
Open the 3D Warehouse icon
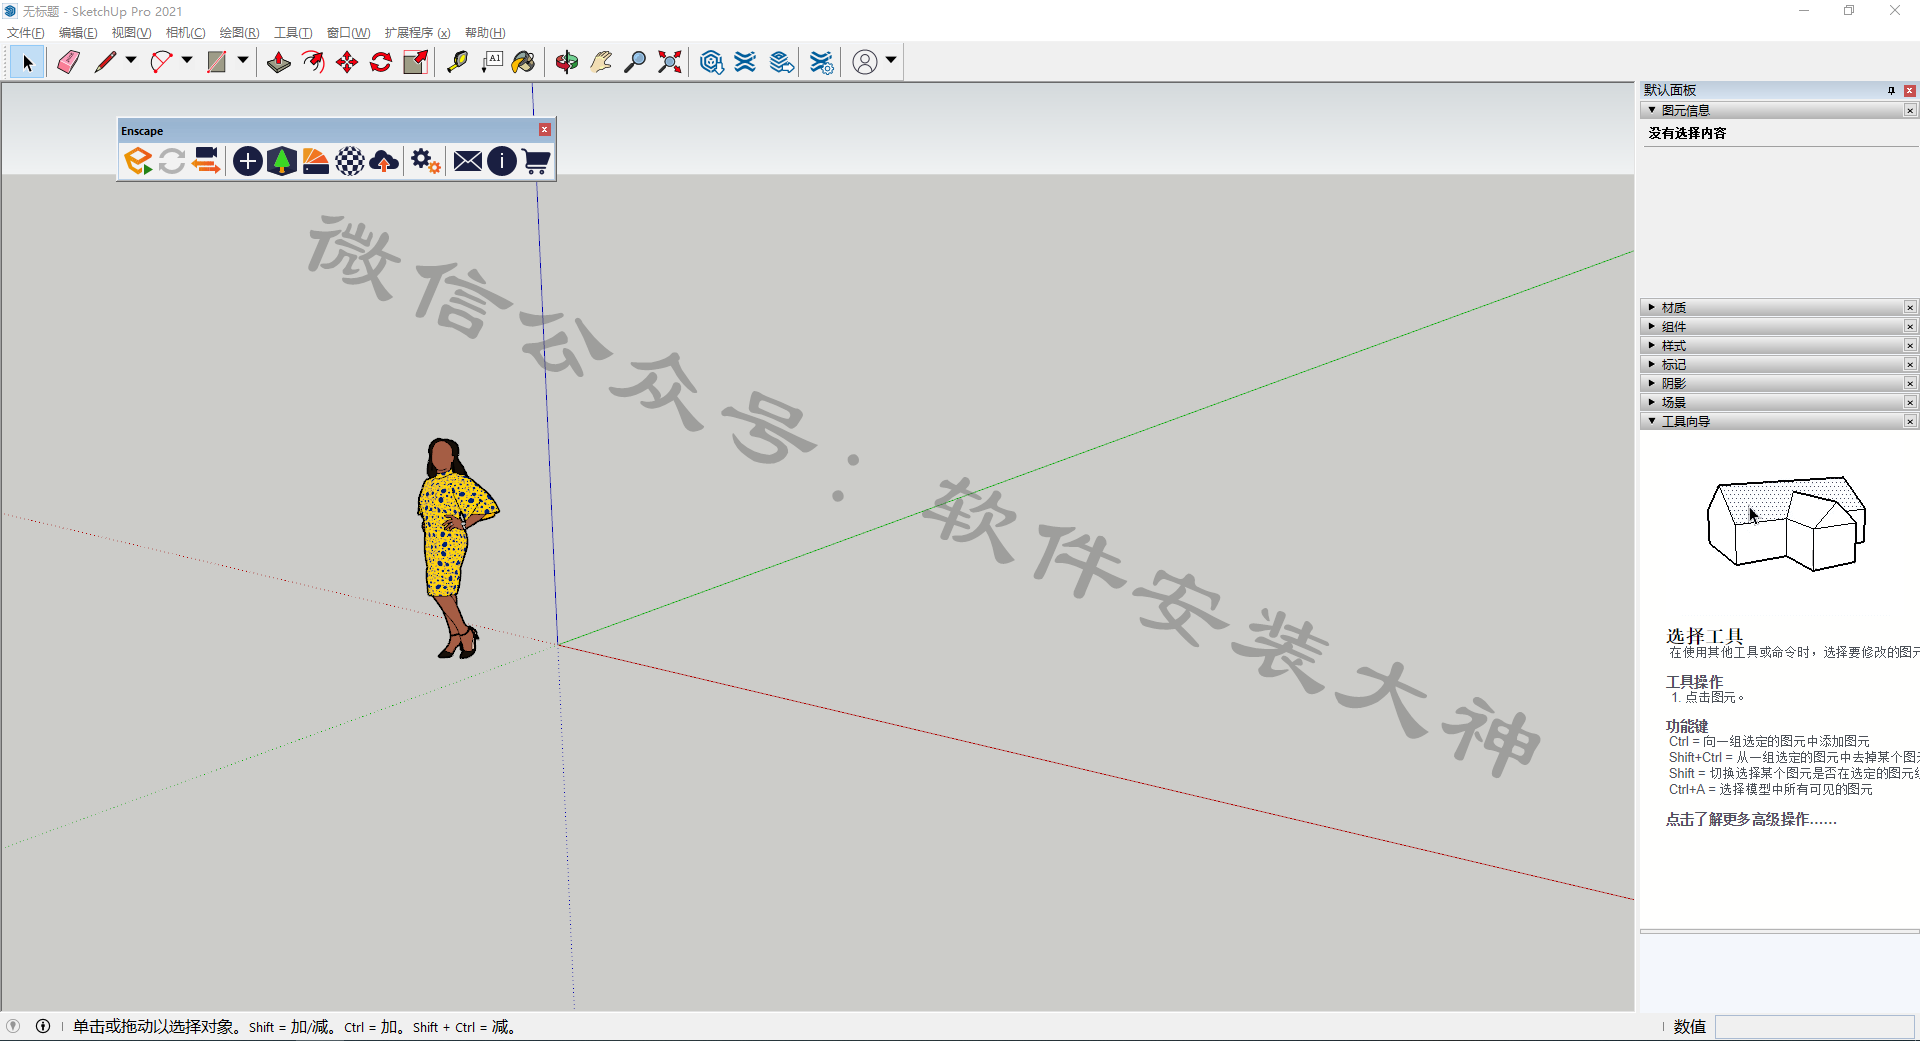coord(711,62)
